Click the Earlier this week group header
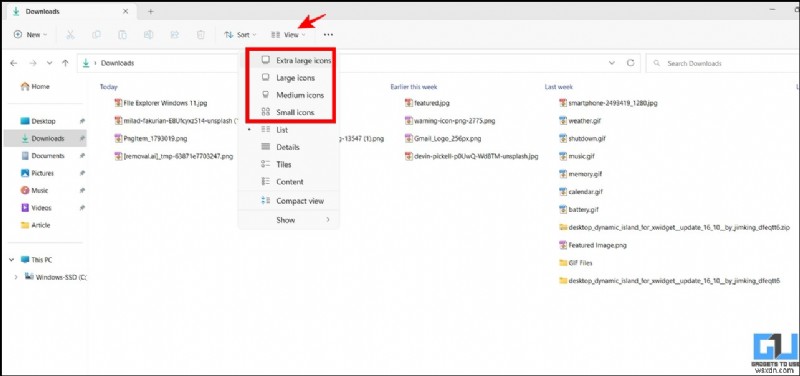Screen dimensions: 800x376 coord(414,87)
